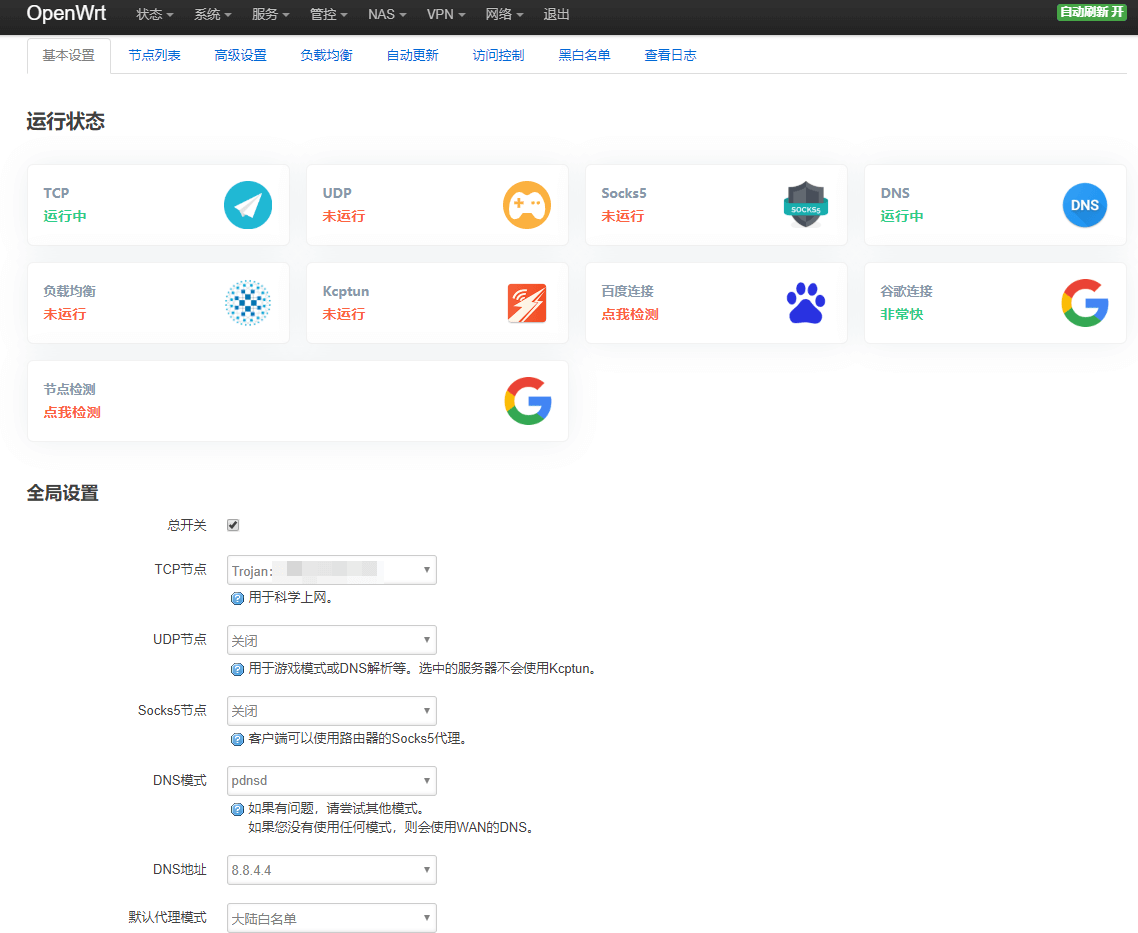1138x933 pixels.
Task: Click the Baidu paw icon
Action: click(x=806, y=303)
